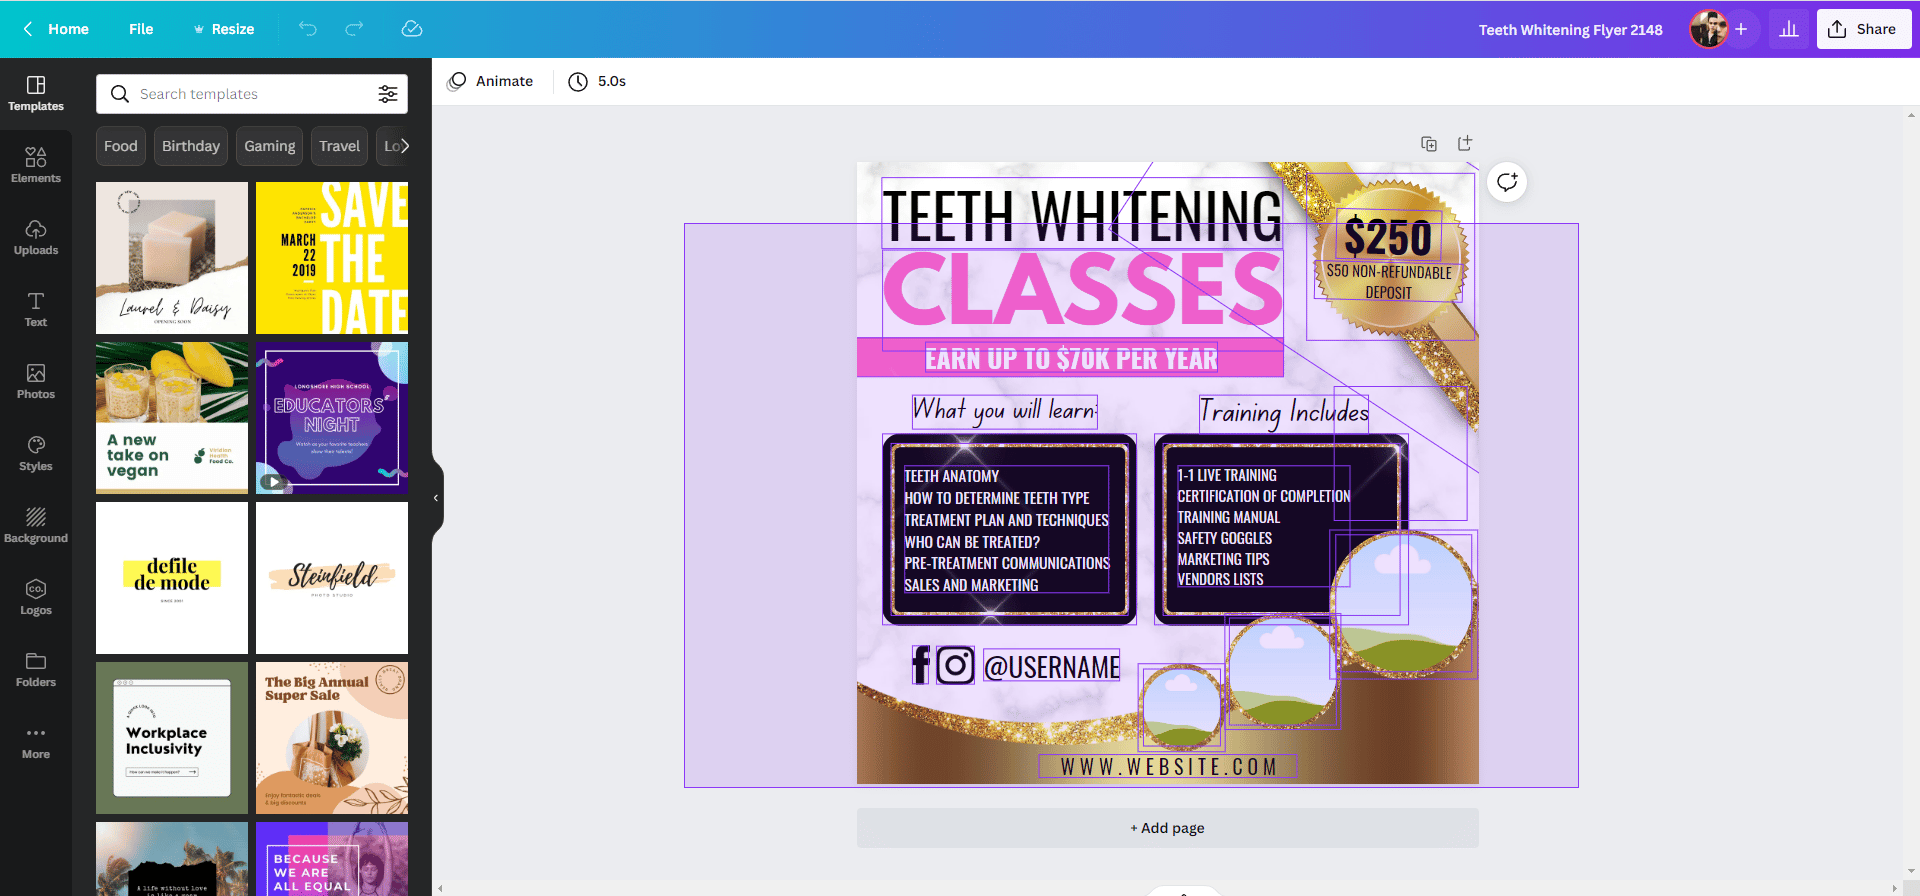The width and height of the screenshot is (1920, 896).
Task: Open the user profile avatar
Action: point(1709,29)
